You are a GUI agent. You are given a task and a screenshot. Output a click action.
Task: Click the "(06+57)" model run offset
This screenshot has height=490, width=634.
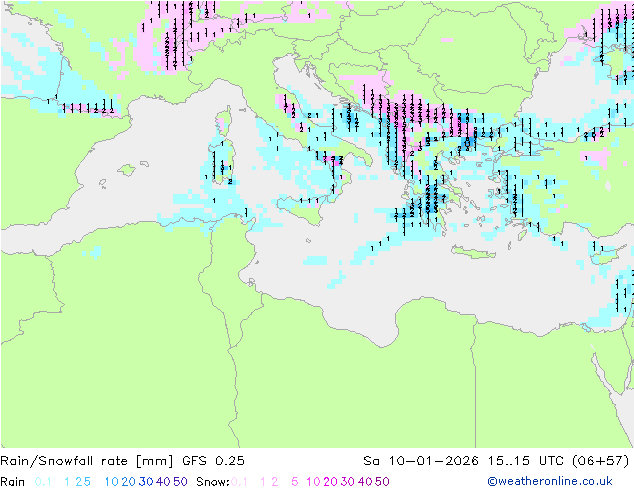pyautogui.click(x=600, y=461)
